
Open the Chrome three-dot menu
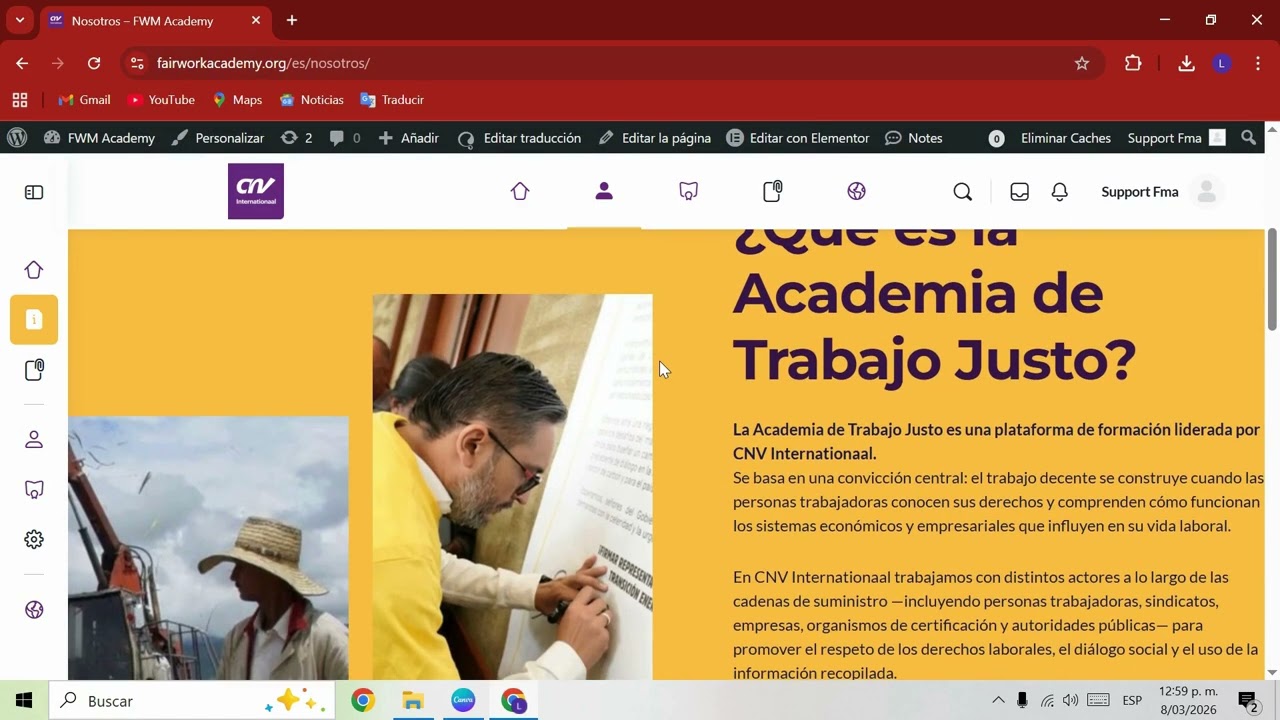click(1257, 63)
